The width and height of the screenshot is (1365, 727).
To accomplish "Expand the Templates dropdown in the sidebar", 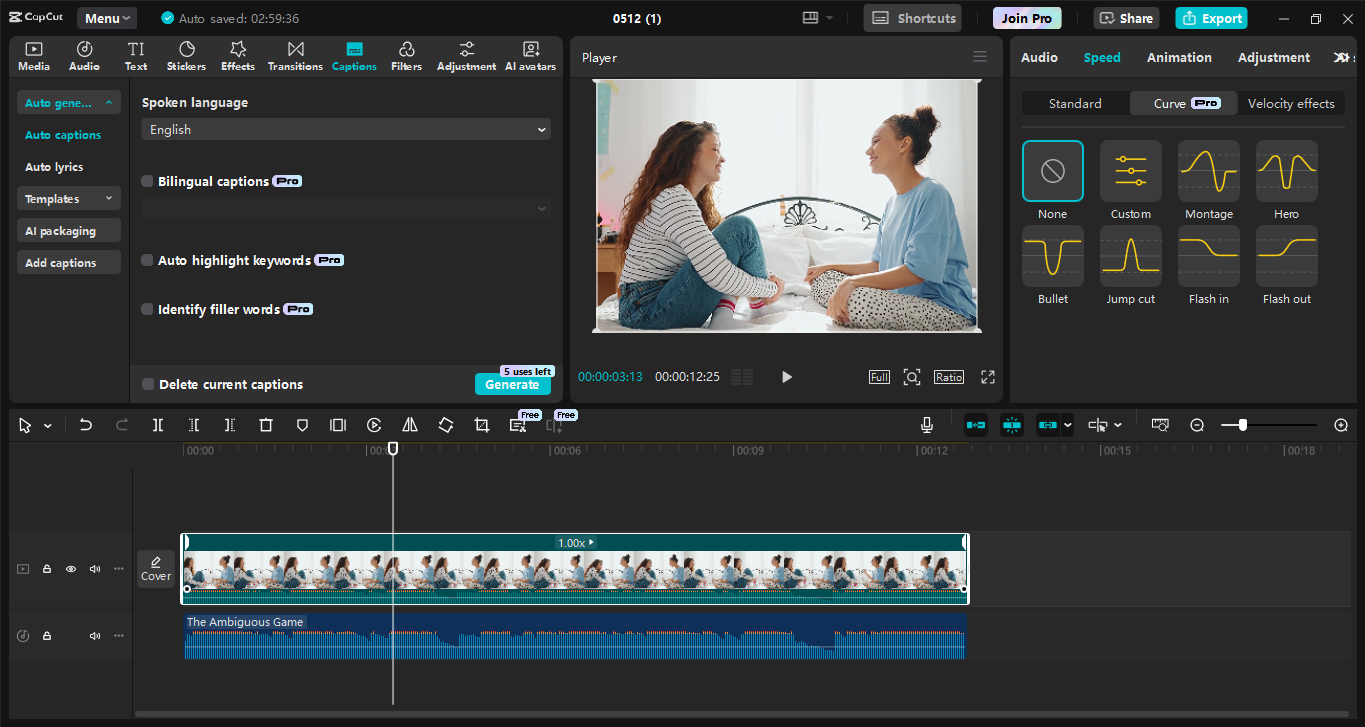I will pos(68,198).
